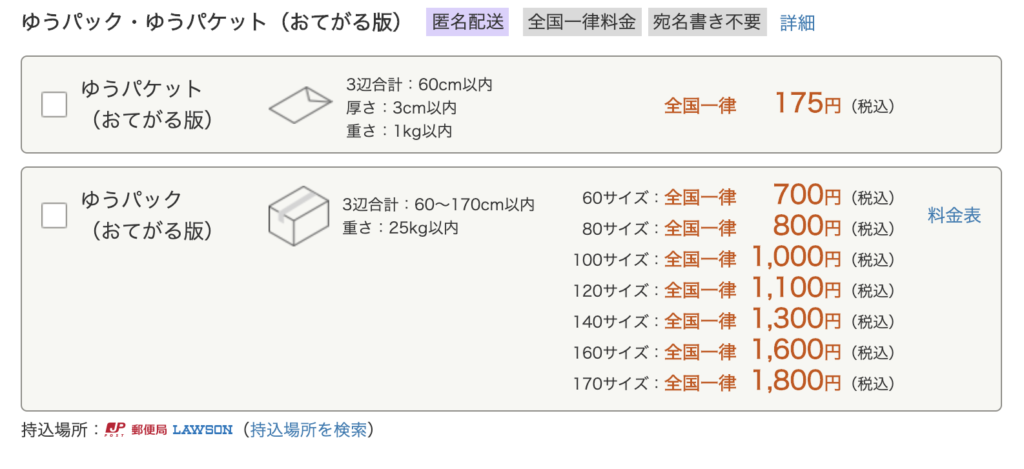Click the Japan Post JP logo icon
Image resolution: width=1024 pixels, height=469 pixels.
(116, 430)
